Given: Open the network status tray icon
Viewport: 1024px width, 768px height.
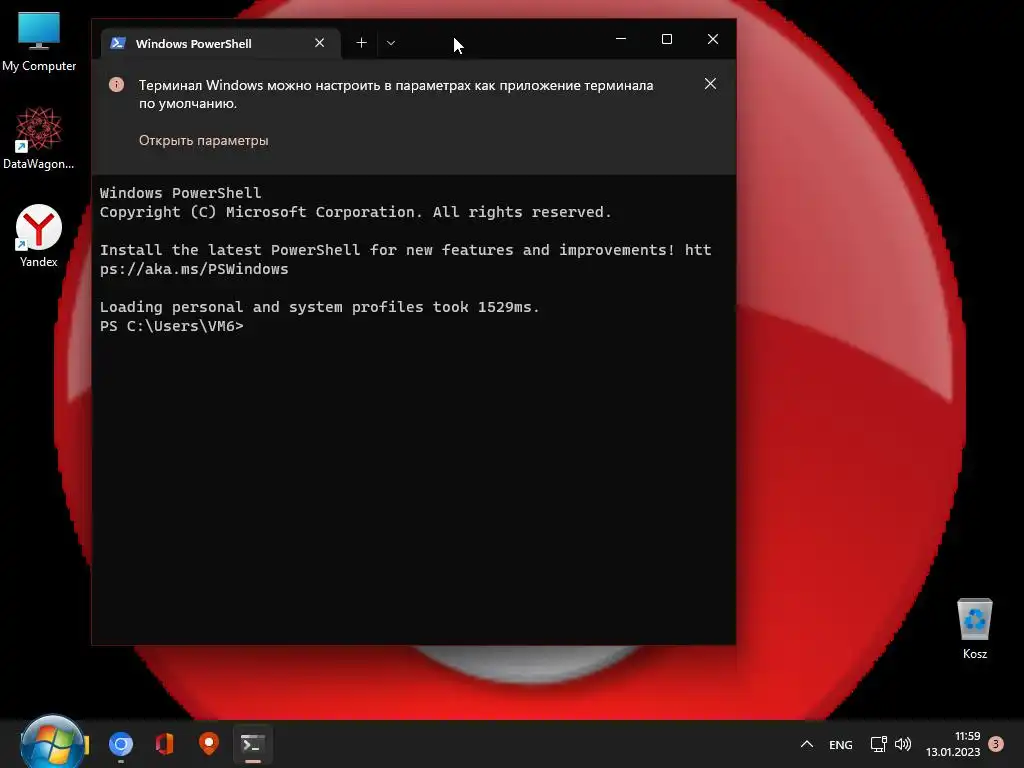Looking at the screenshot, I should click(878, 744).
